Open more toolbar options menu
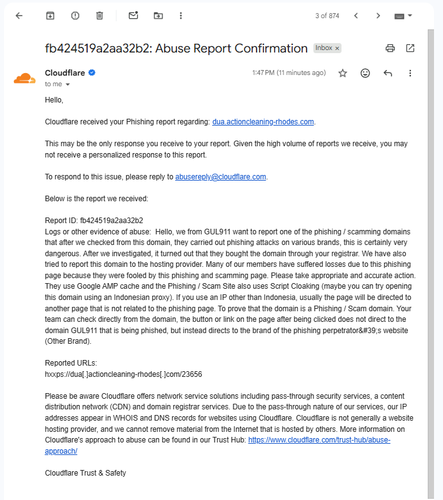Viewport: 443px width, 500px height. 181,16
